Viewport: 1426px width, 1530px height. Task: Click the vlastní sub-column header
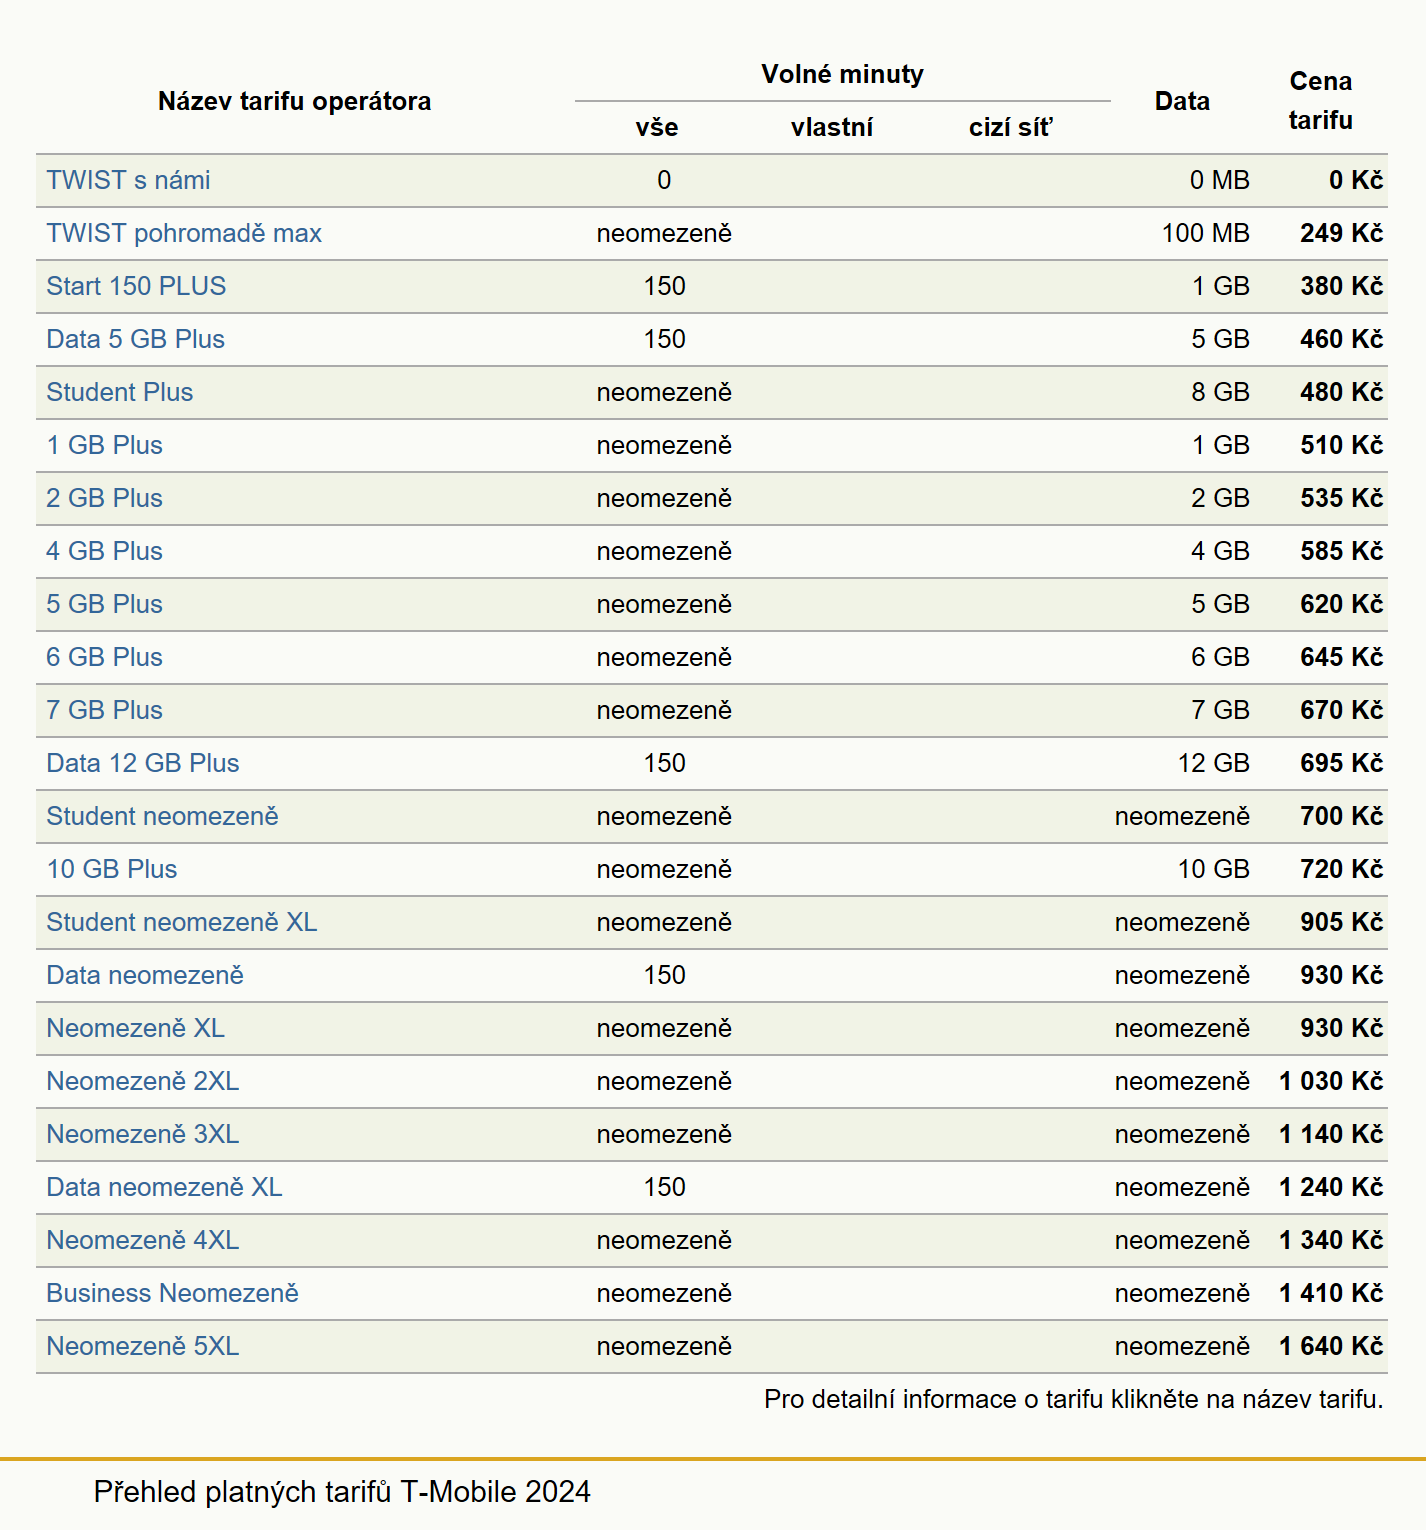[x=832, y=127]
